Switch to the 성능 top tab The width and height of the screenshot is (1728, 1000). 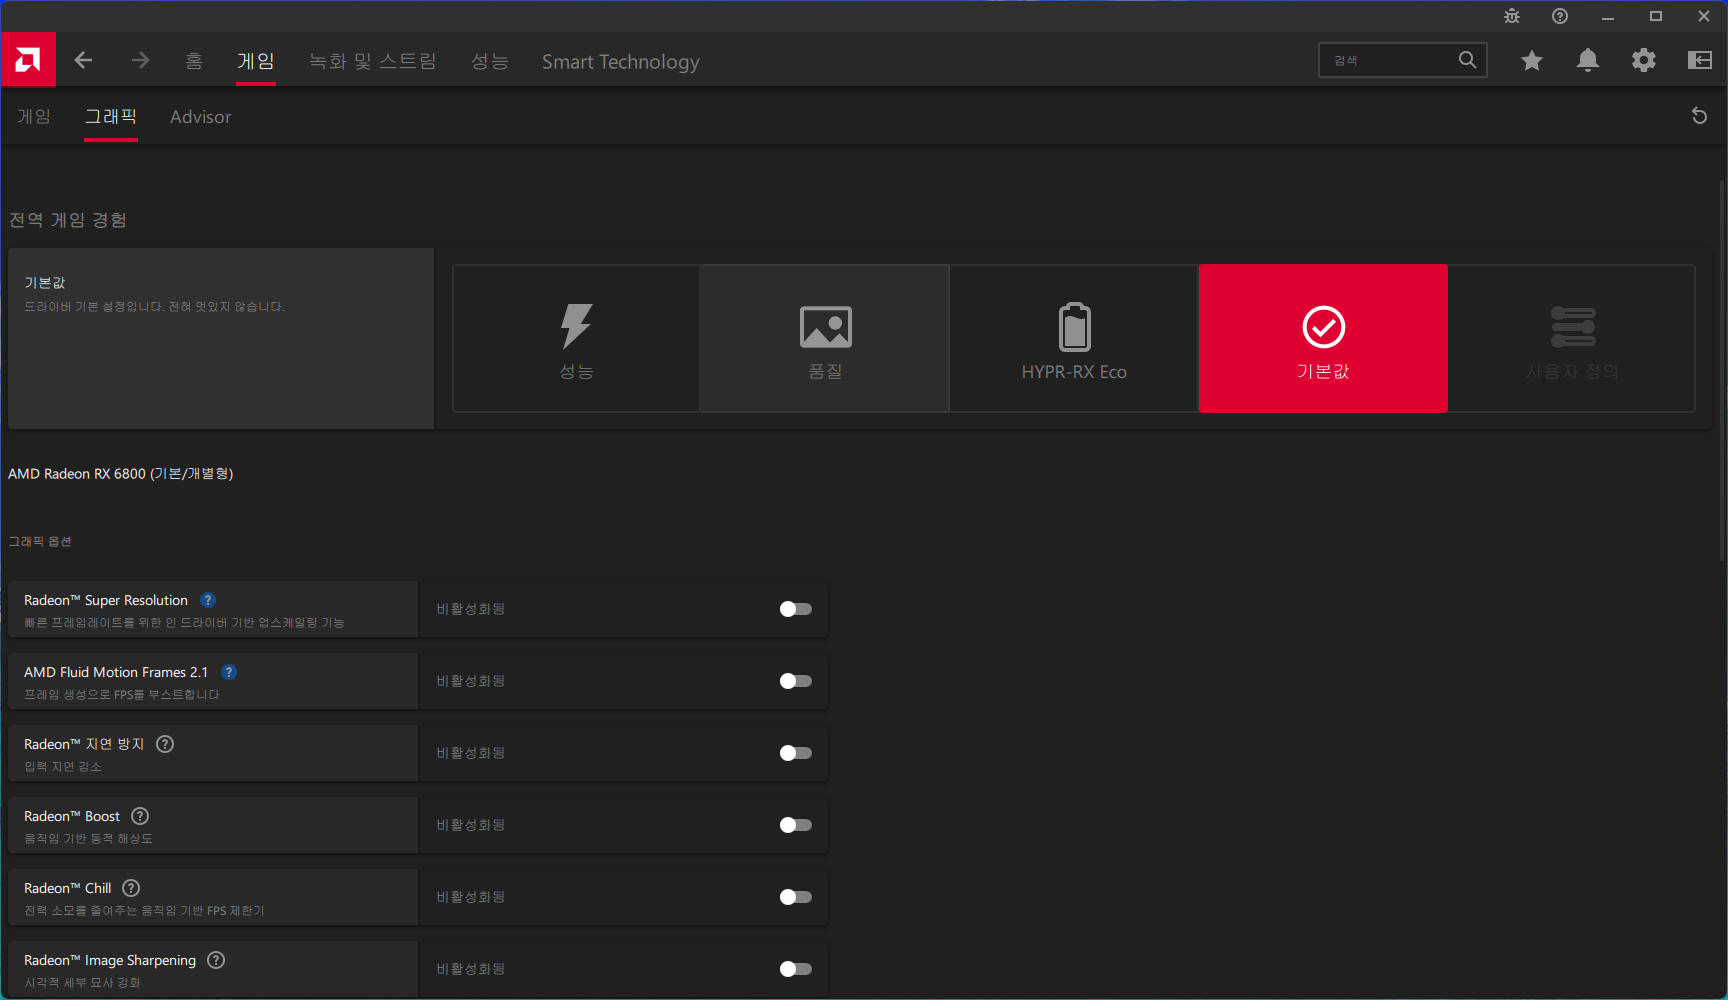[490, 61]
